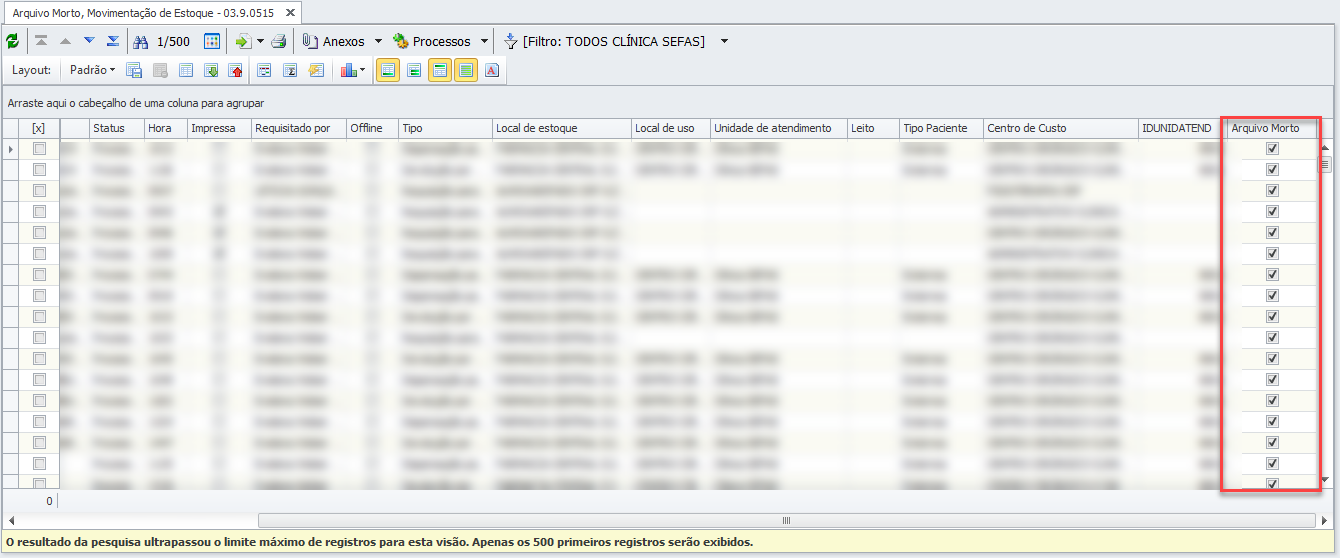1340x558 pixels.
Task: Sort by the Leito column header
Action: pos(873,128)
